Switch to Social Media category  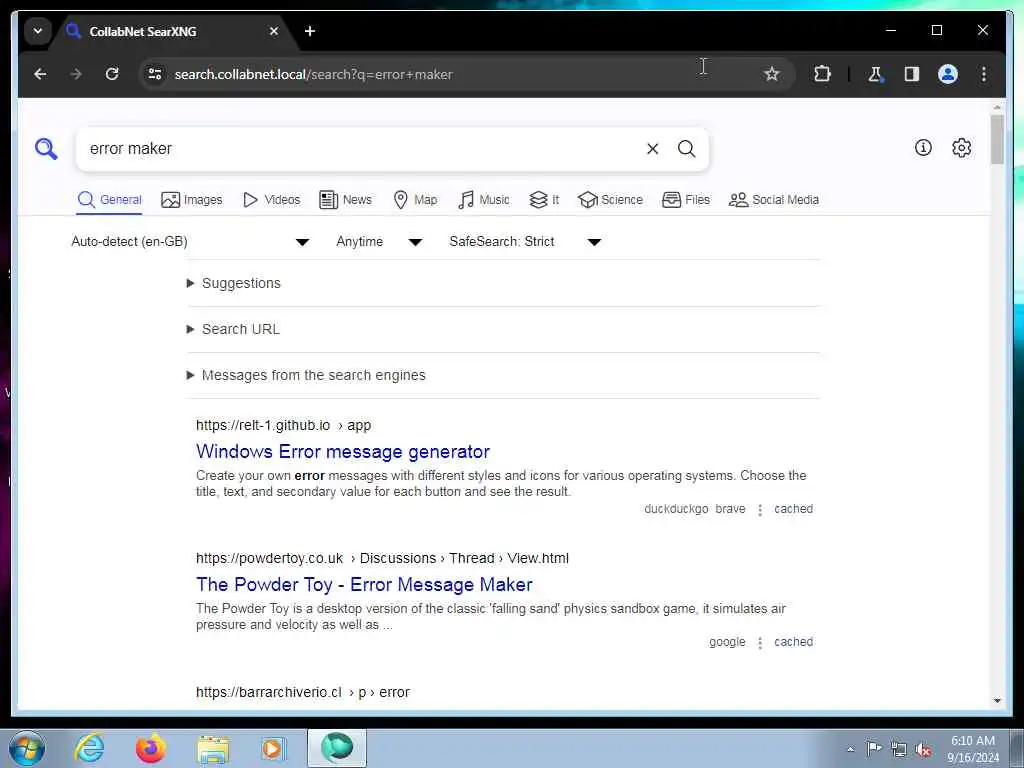774,200
